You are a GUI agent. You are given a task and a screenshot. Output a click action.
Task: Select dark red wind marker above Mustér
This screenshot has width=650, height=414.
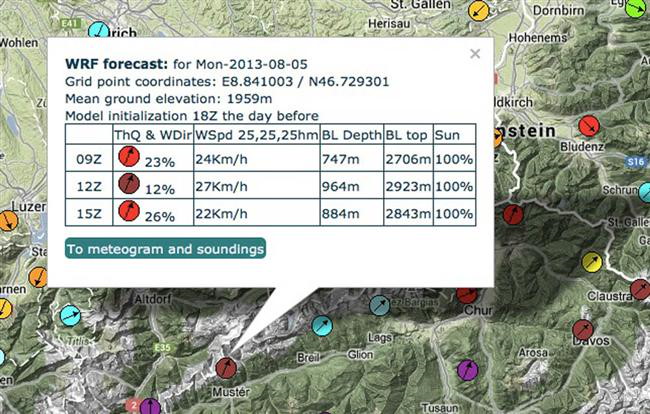click(x=226, y=368)
